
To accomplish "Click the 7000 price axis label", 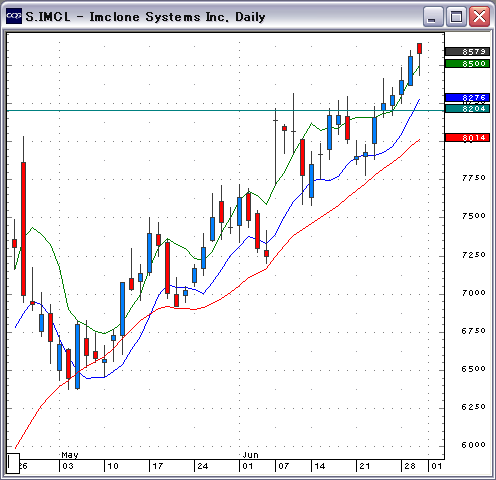I will coord(474,293).
